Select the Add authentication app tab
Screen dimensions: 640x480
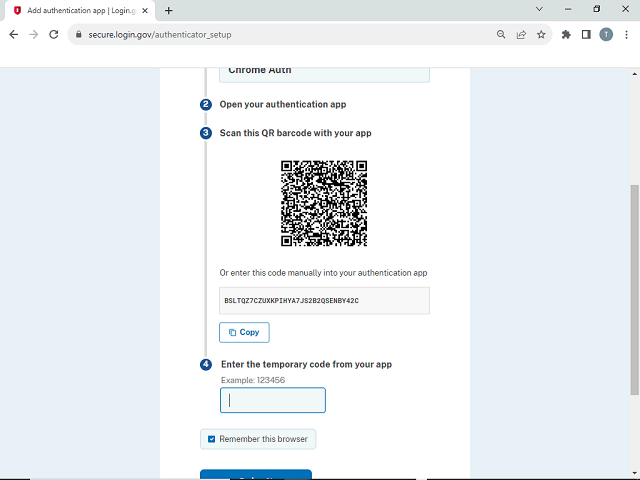point(80,11)
